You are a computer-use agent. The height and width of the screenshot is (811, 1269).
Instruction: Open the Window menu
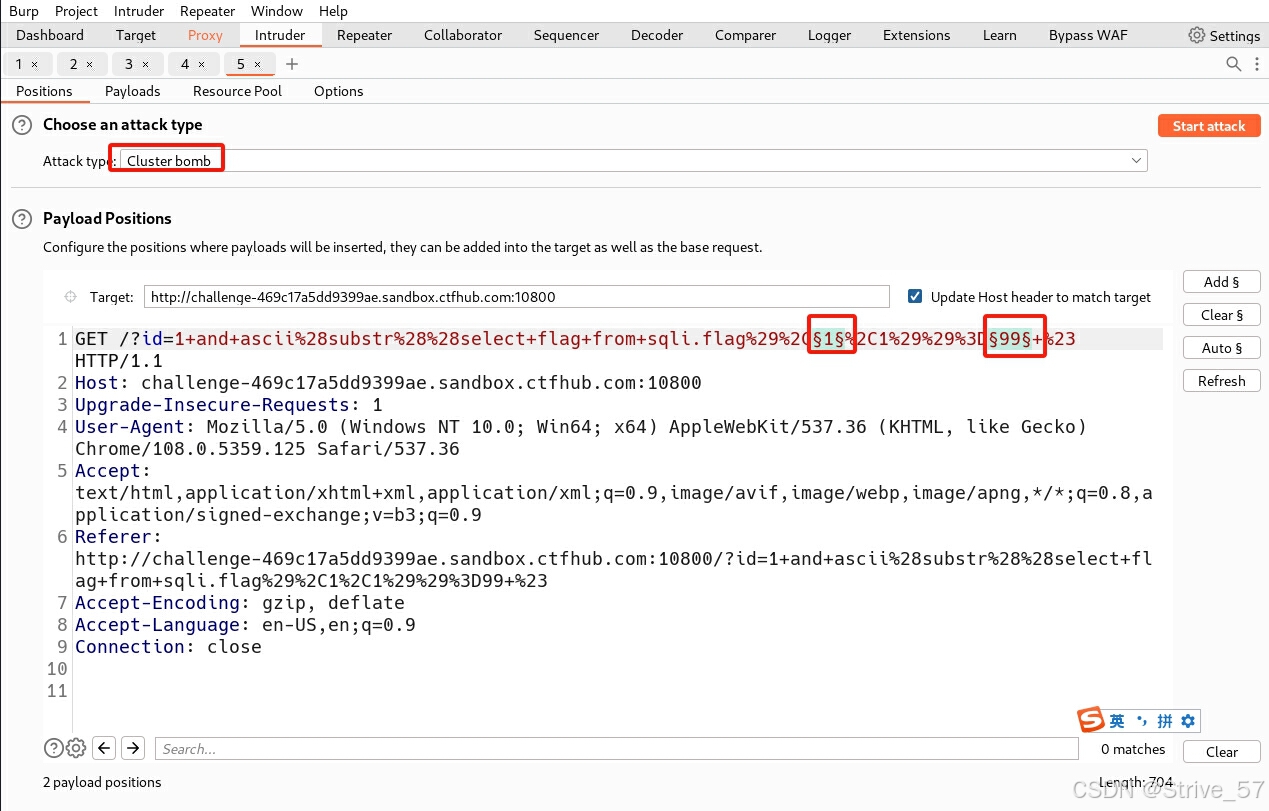pos(277,11)
